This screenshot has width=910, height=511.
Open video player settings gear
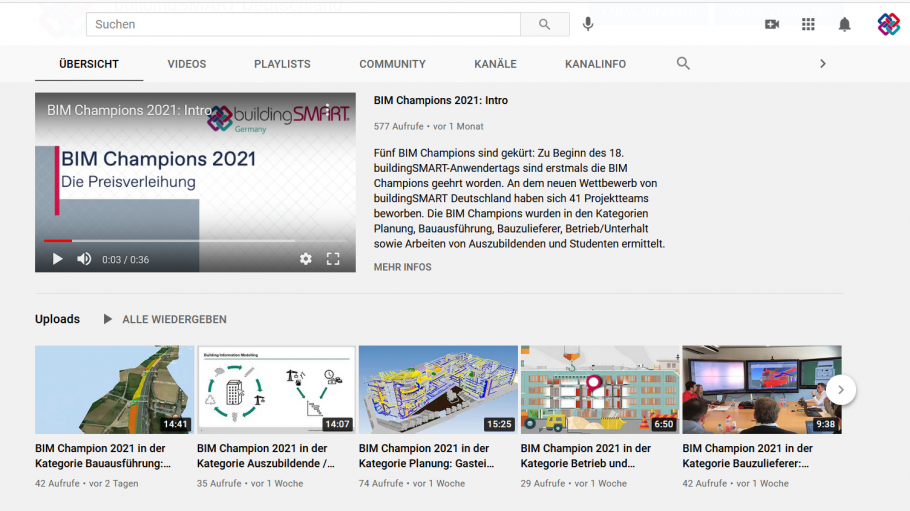pos(305,259)
